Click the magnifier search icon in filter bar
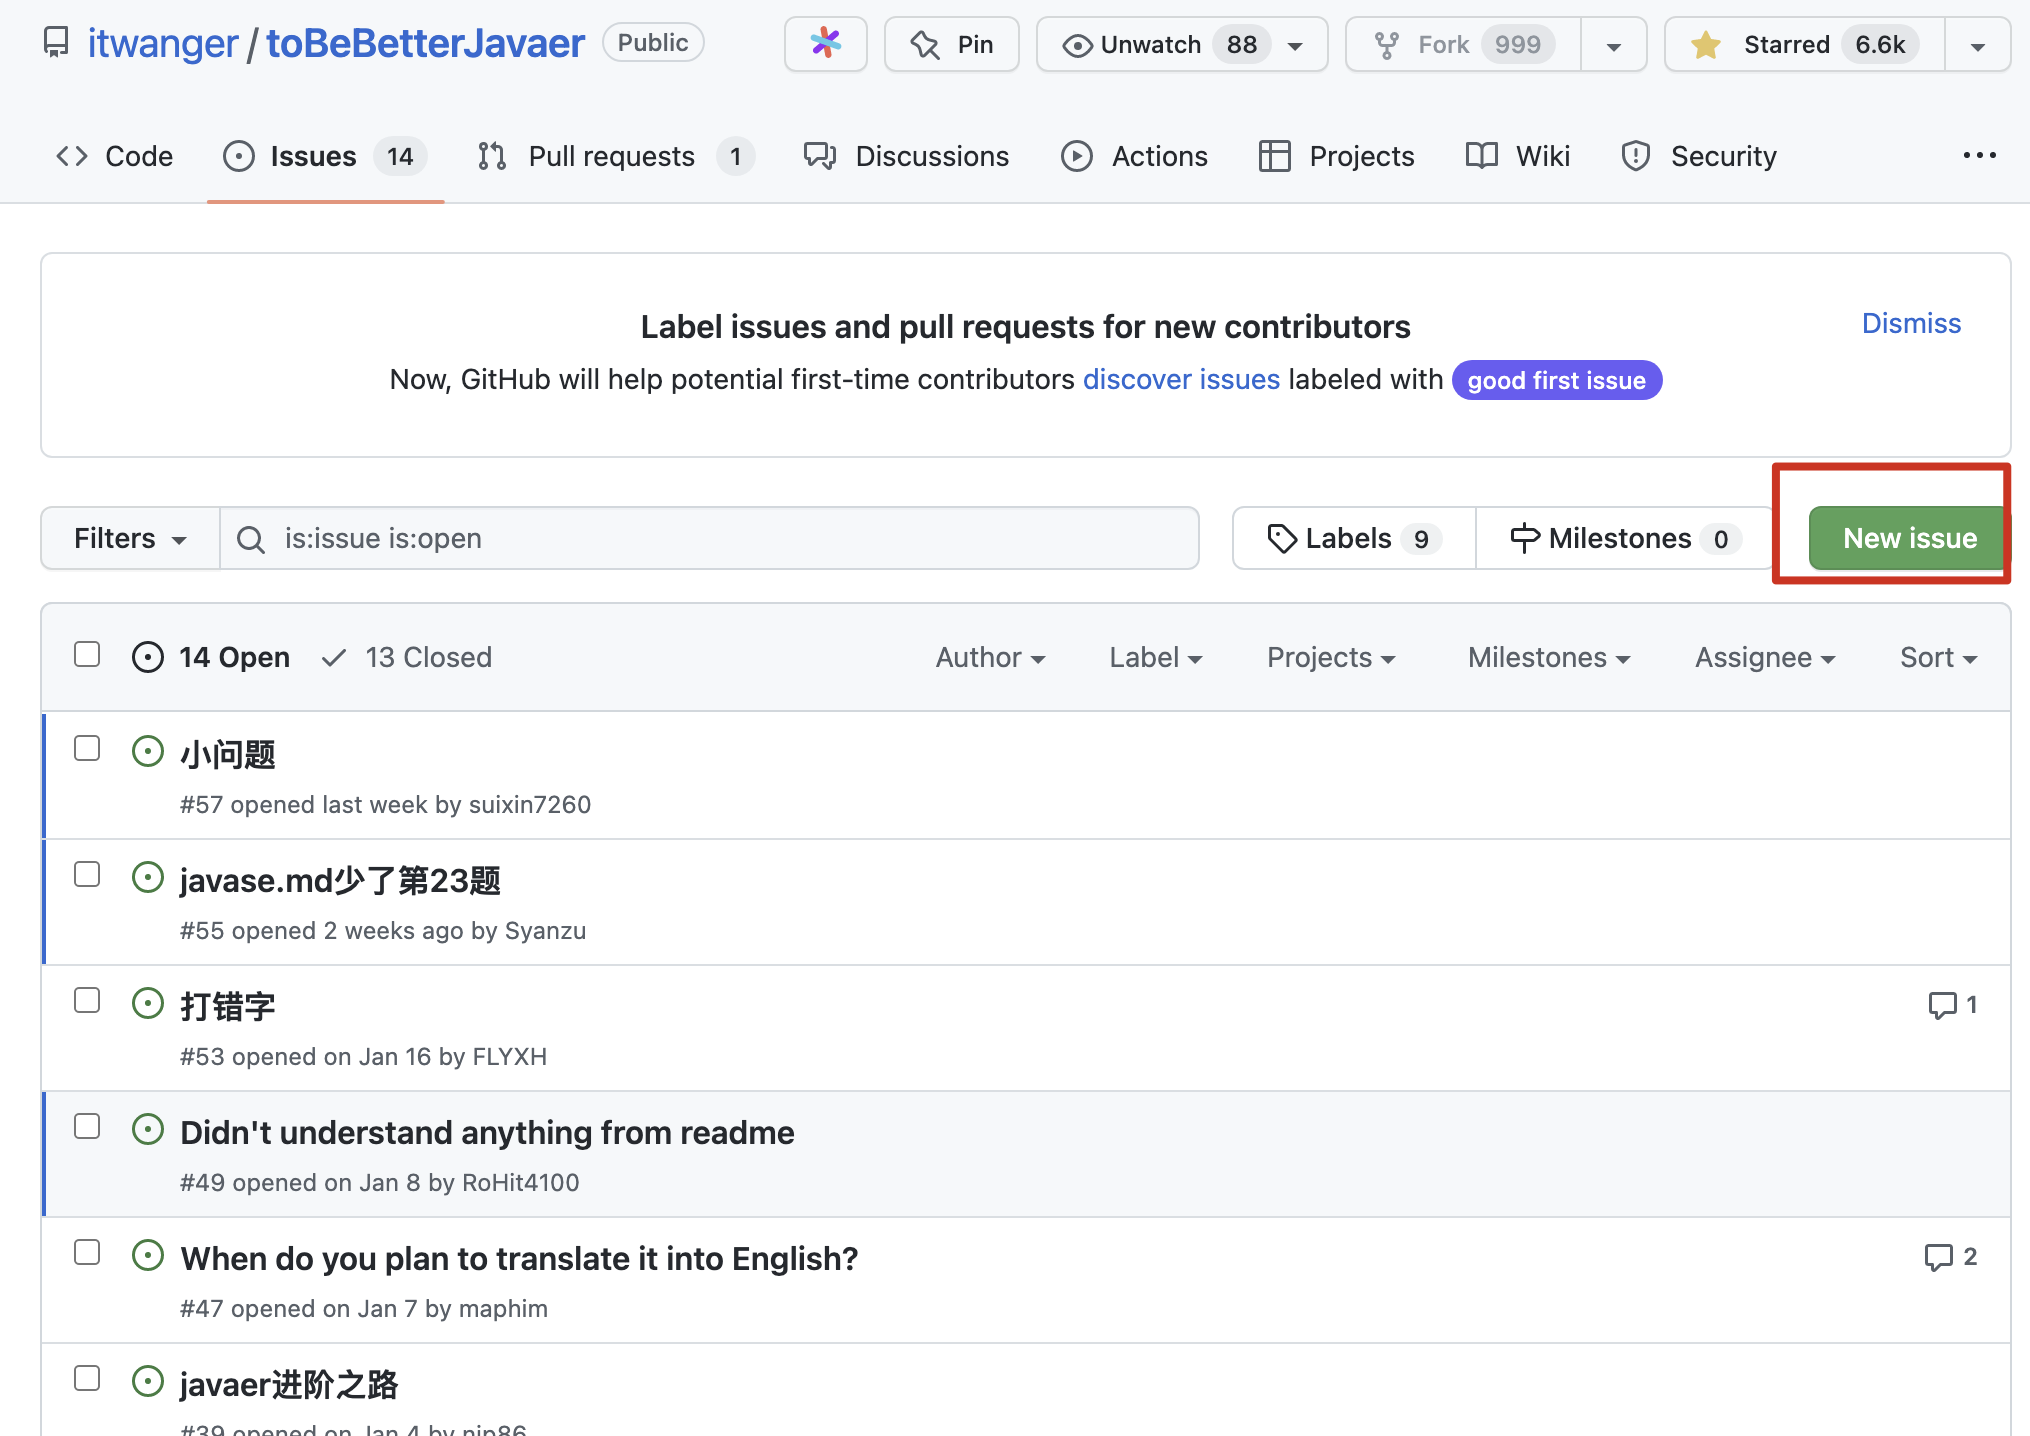The image size is (2030, 1436). 251,539
